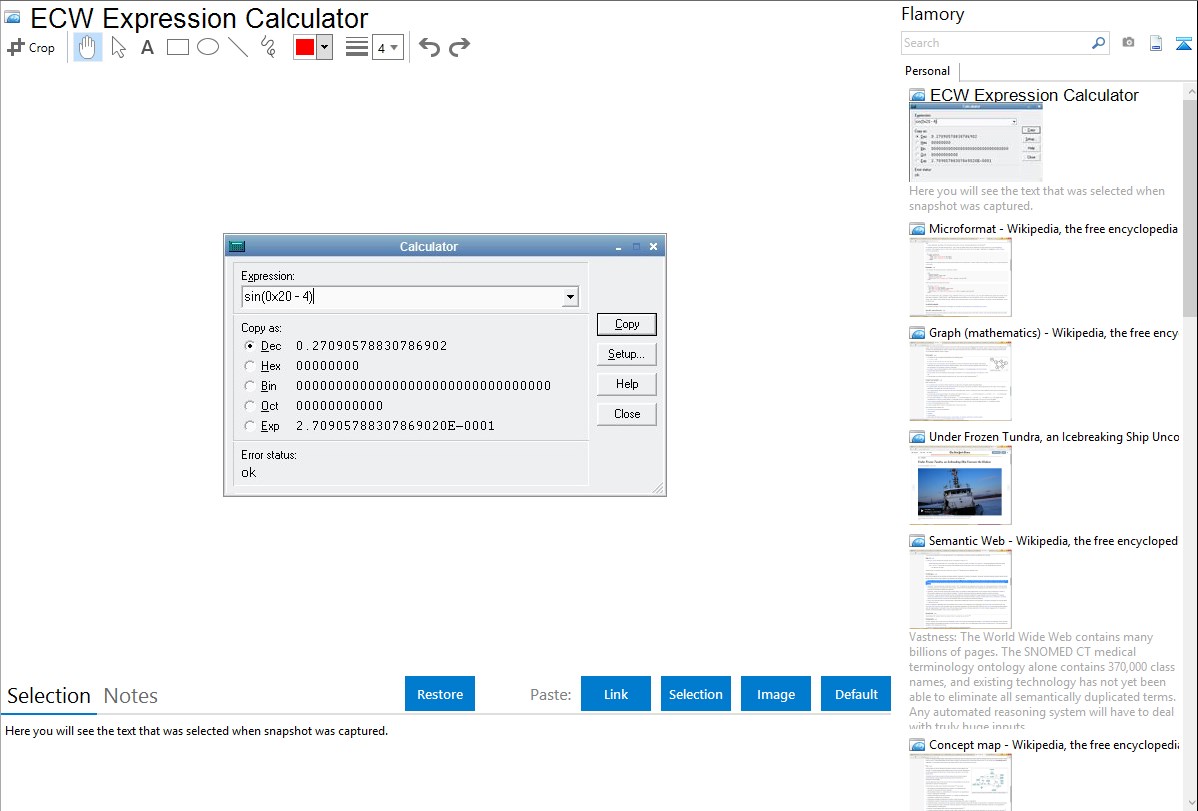The image size is (1198, 811).
Task: Open the Under Frozen Tundra snapshot thumbnail
Action: [x=960, y=485]
